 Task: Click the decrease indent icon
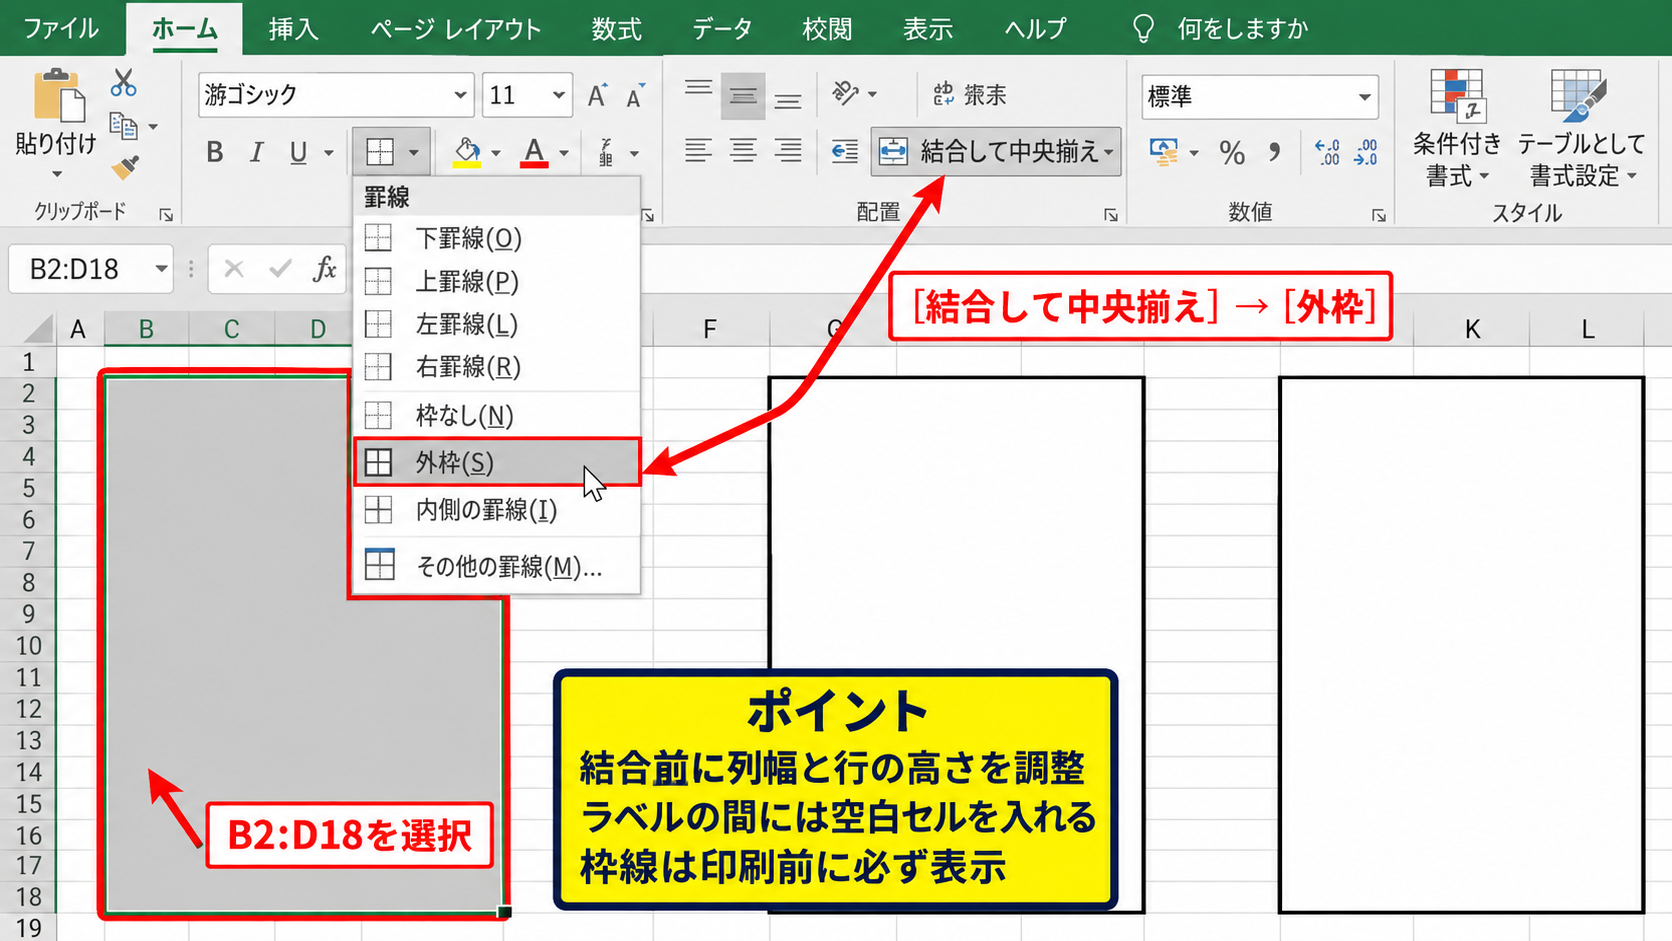[x=844, y=152]
